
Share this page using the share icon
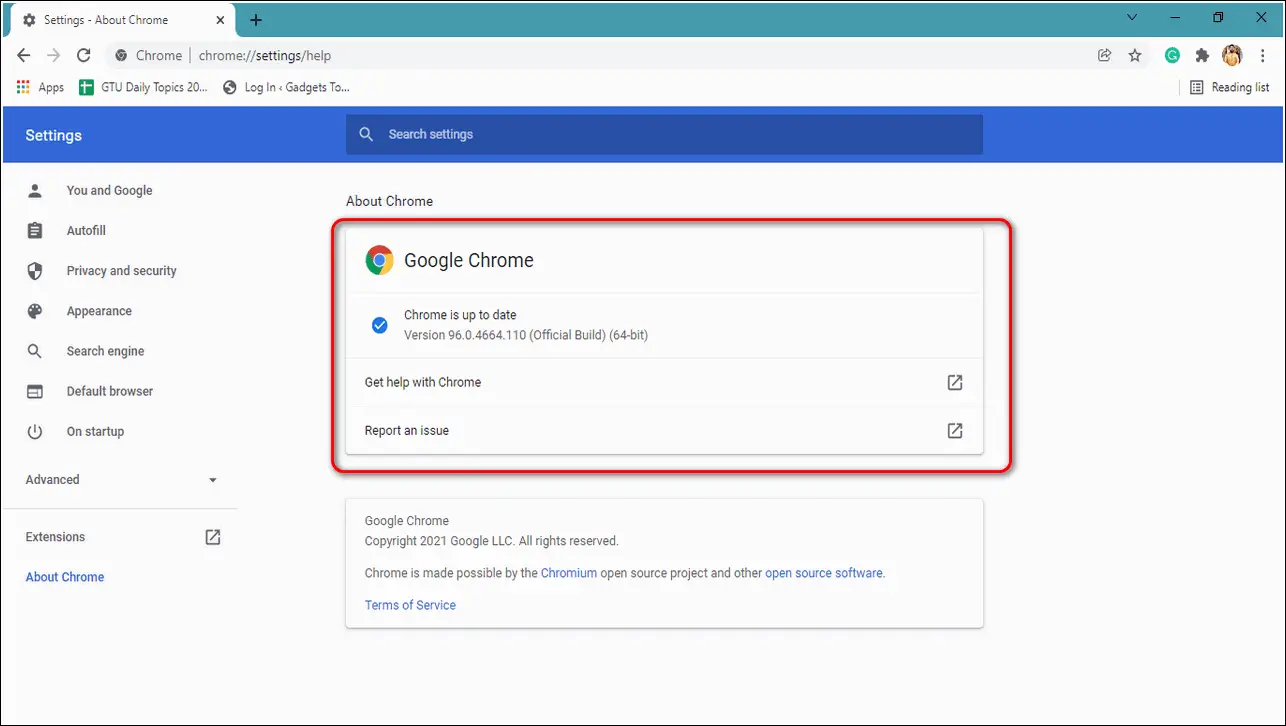pyautogui.click(x=1104, y=56)
